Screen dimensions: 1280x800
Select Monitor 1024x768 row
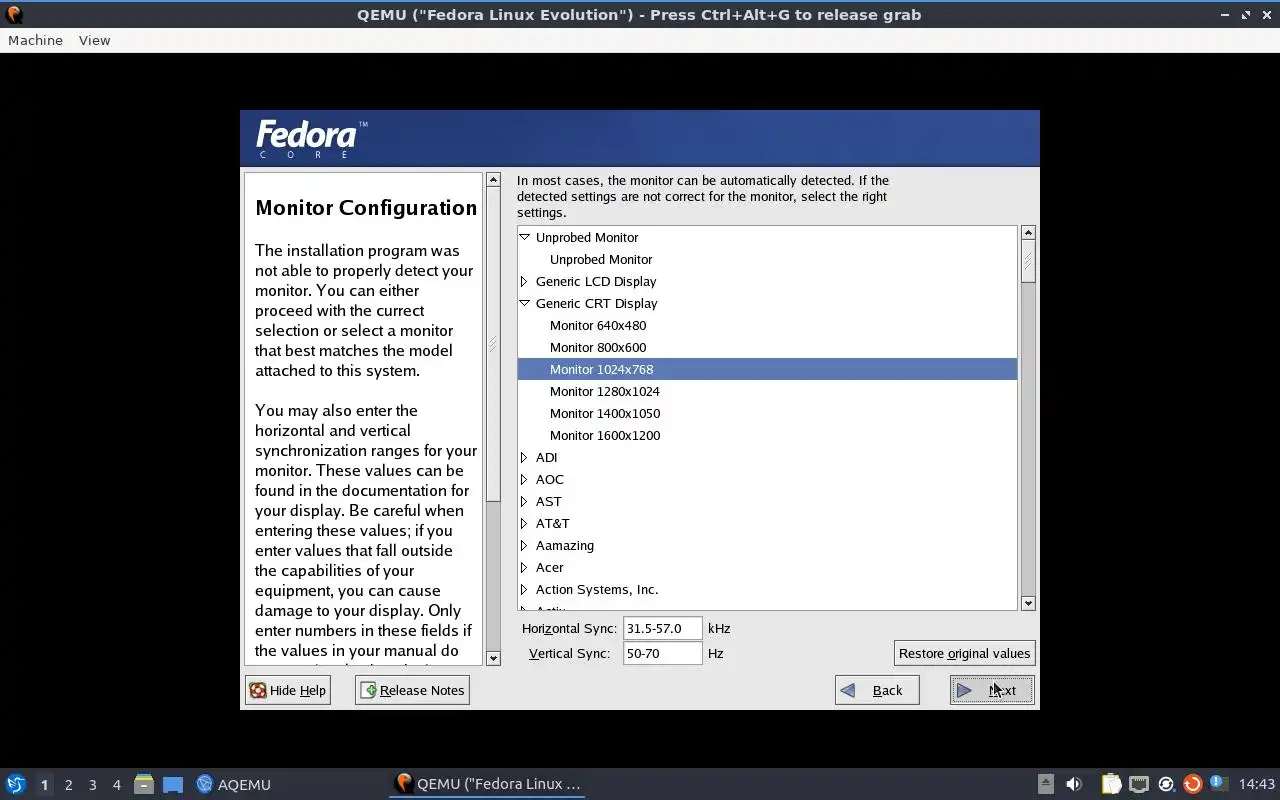[767, 369]
